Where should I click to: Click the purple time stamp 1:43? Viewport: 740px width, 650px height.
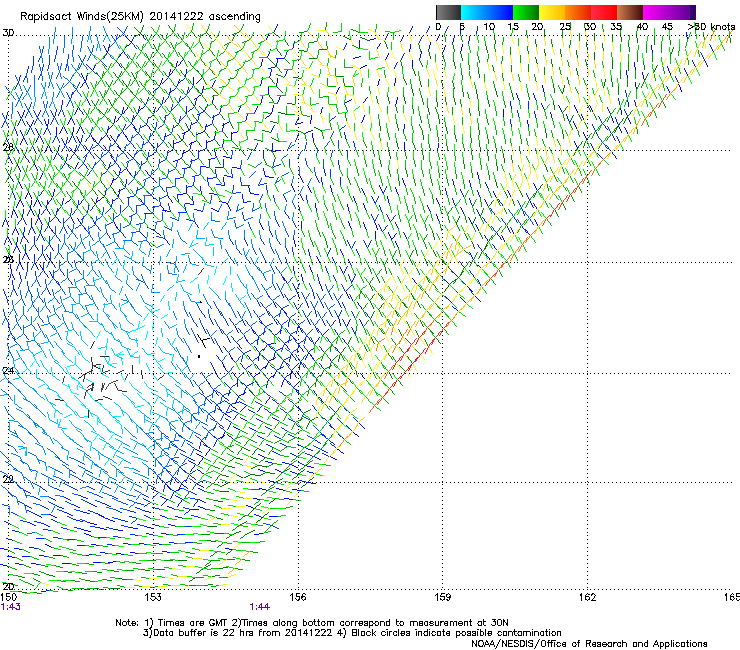[10, 607]
